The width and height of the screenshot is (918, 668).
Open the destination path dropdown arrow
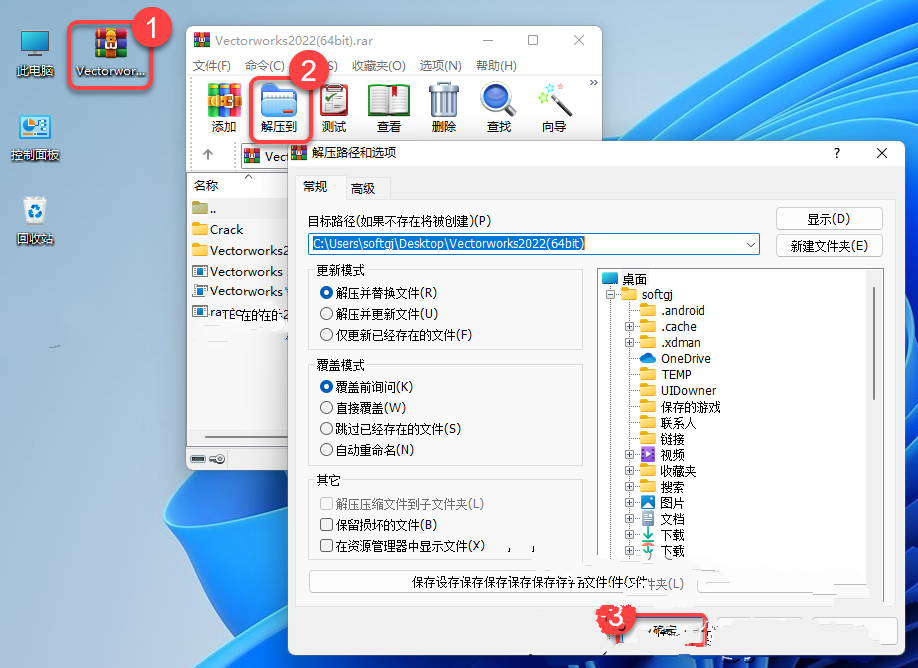[751, 244]
